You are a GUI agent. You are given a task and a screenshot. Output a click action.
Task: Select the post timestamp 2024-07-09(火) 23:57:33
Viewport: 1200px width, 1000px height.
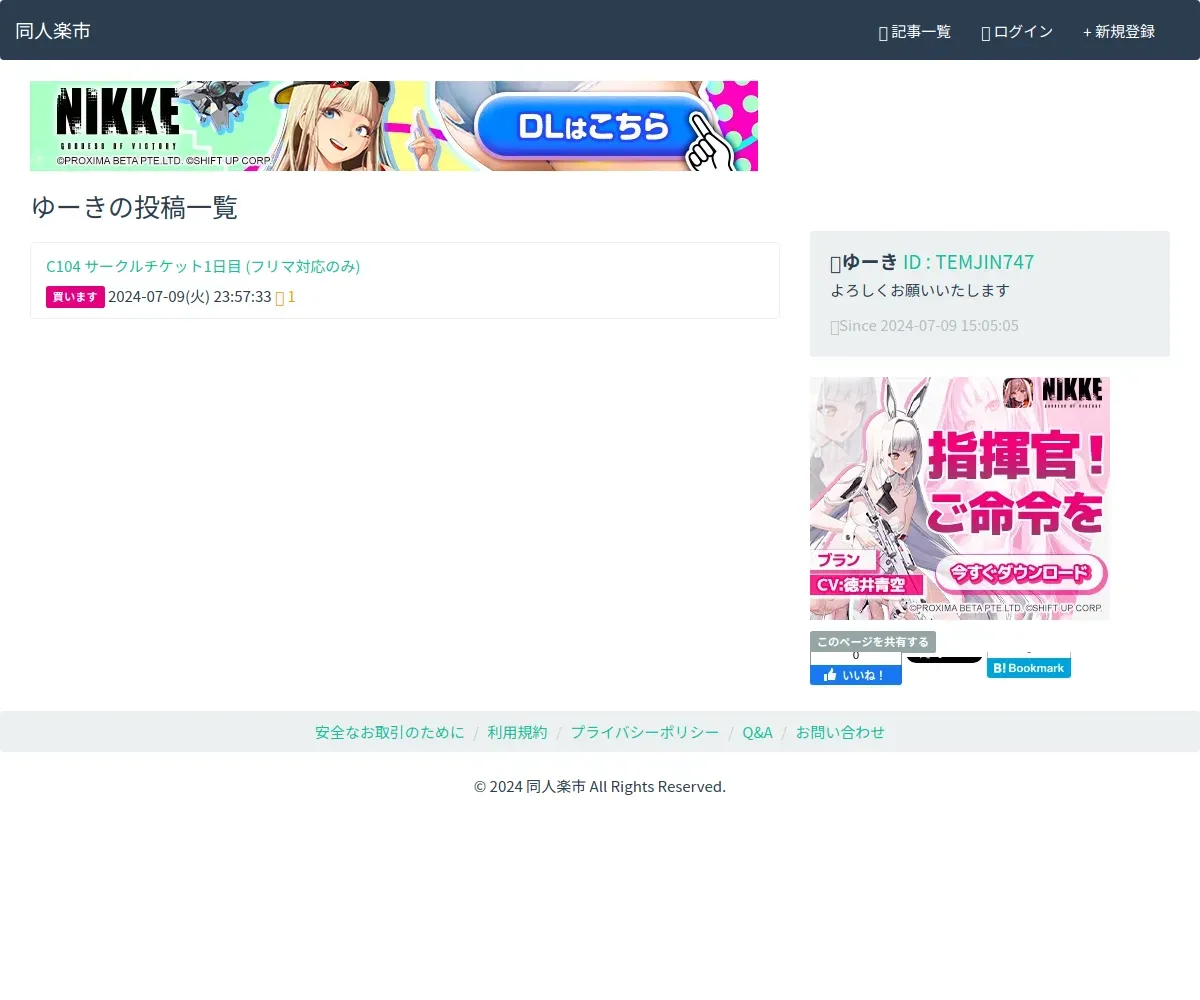190,297
